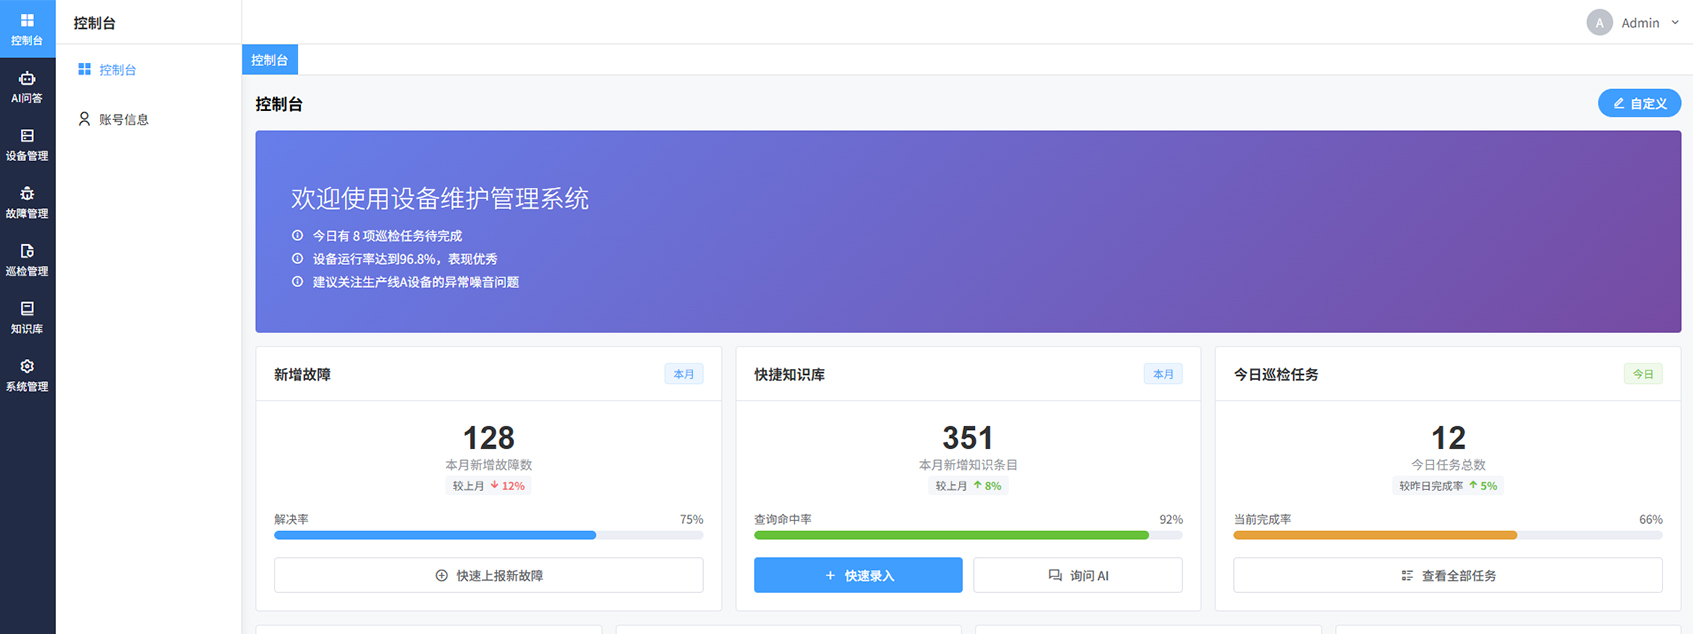Select 账号信息 in the submenu
Viewport: 1693px width, 634px height.
pos(123,119)
